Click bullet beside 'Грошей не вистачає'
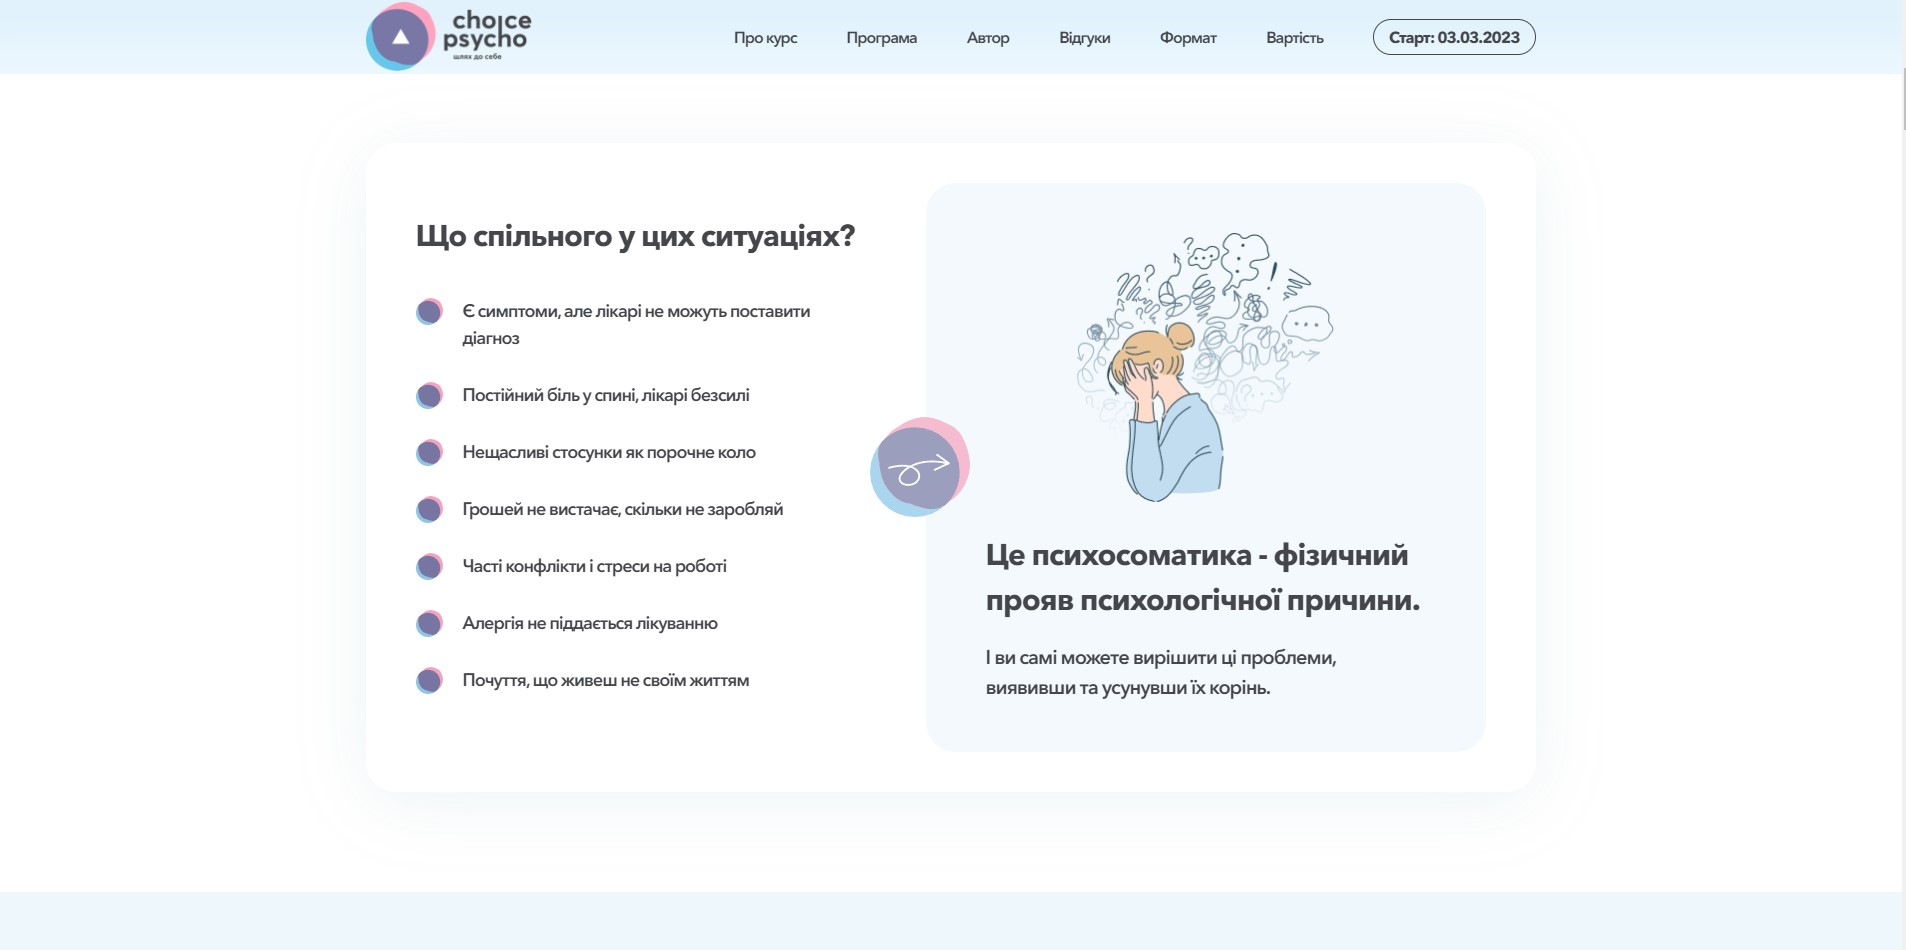 [429, 509]
